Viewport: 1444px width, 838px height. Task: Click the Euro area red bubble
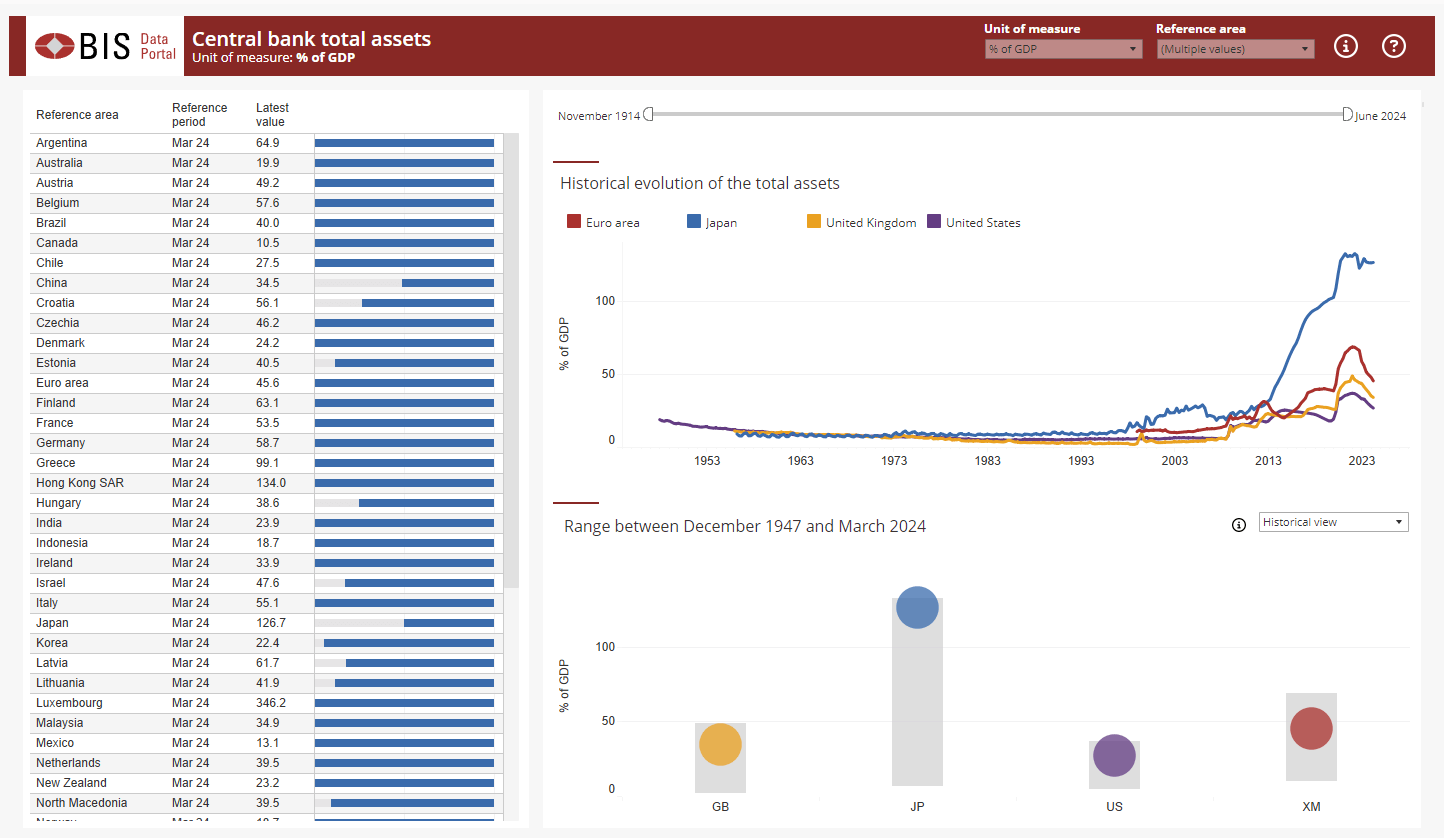click(1311, 728)
